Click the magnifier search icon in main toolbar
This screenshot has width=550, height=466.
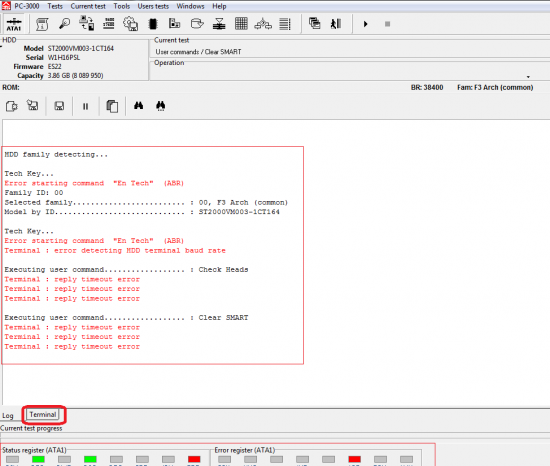(x=65, y=24)
